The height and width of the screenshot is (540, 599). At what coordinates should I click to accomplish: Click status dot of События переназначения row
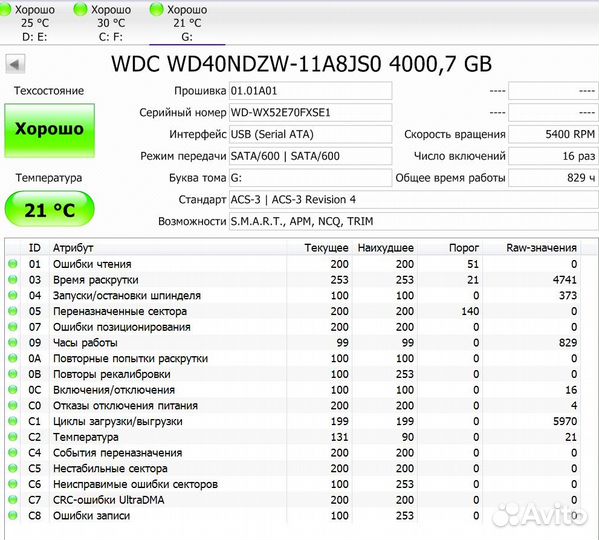[x=13, y=452]
